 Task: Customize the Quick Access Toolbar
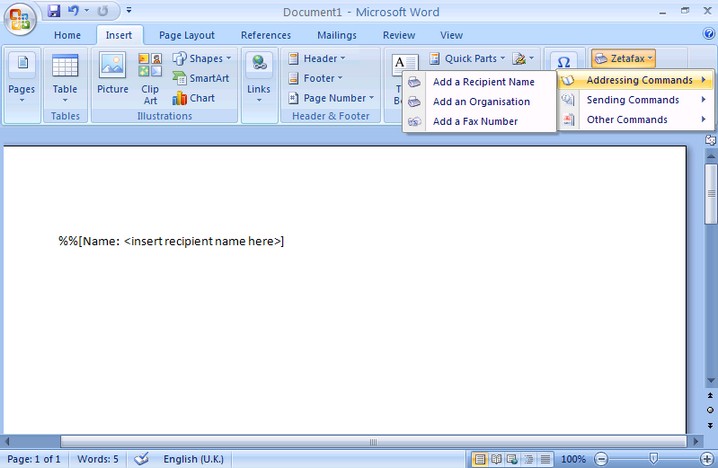click(129, 10)
